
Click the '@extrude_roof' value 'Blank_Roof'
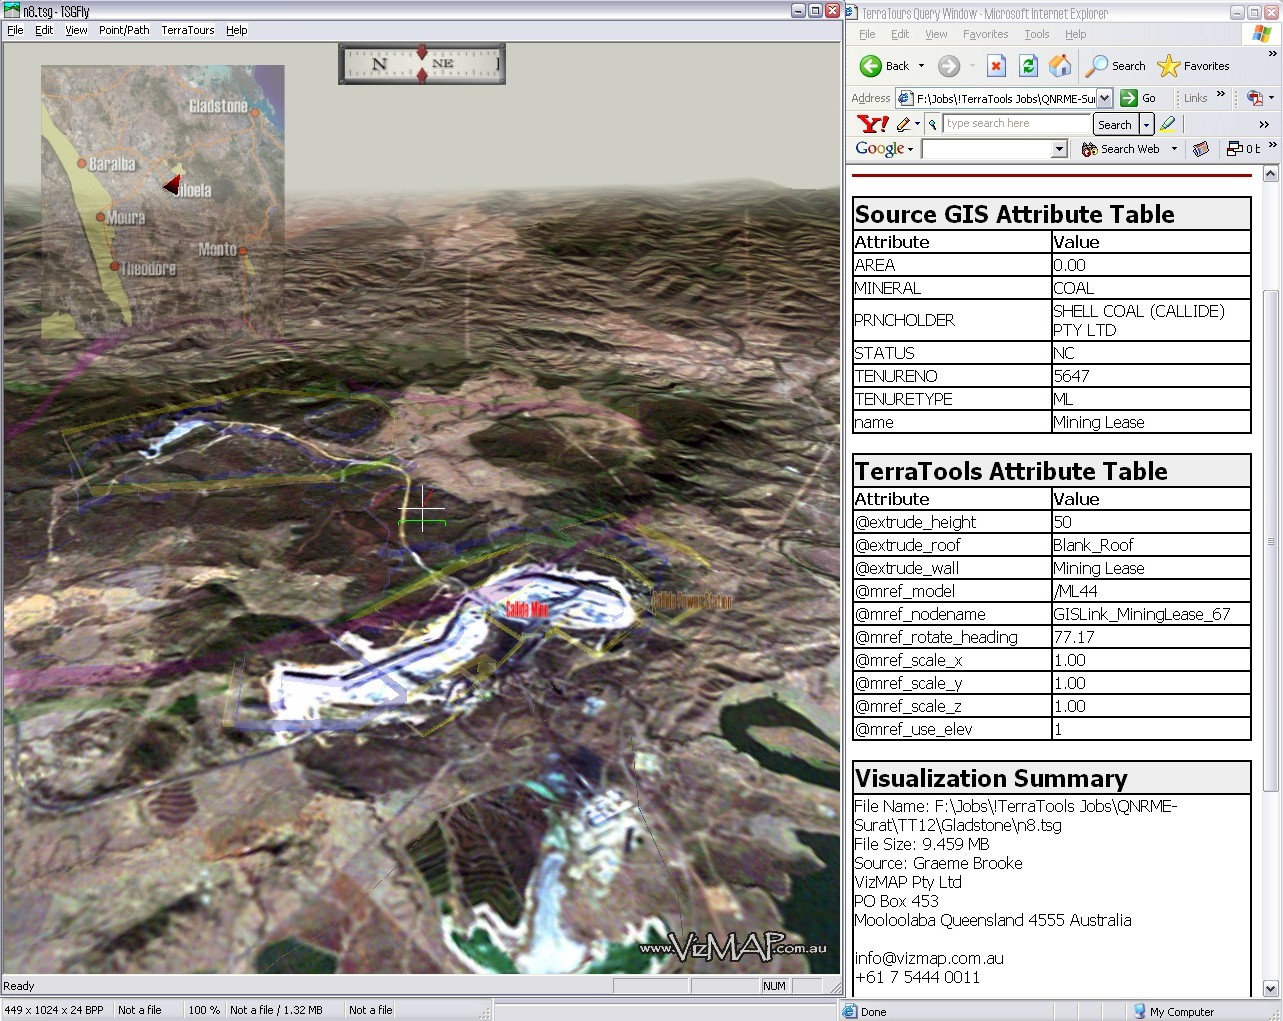pos(1093,545)
